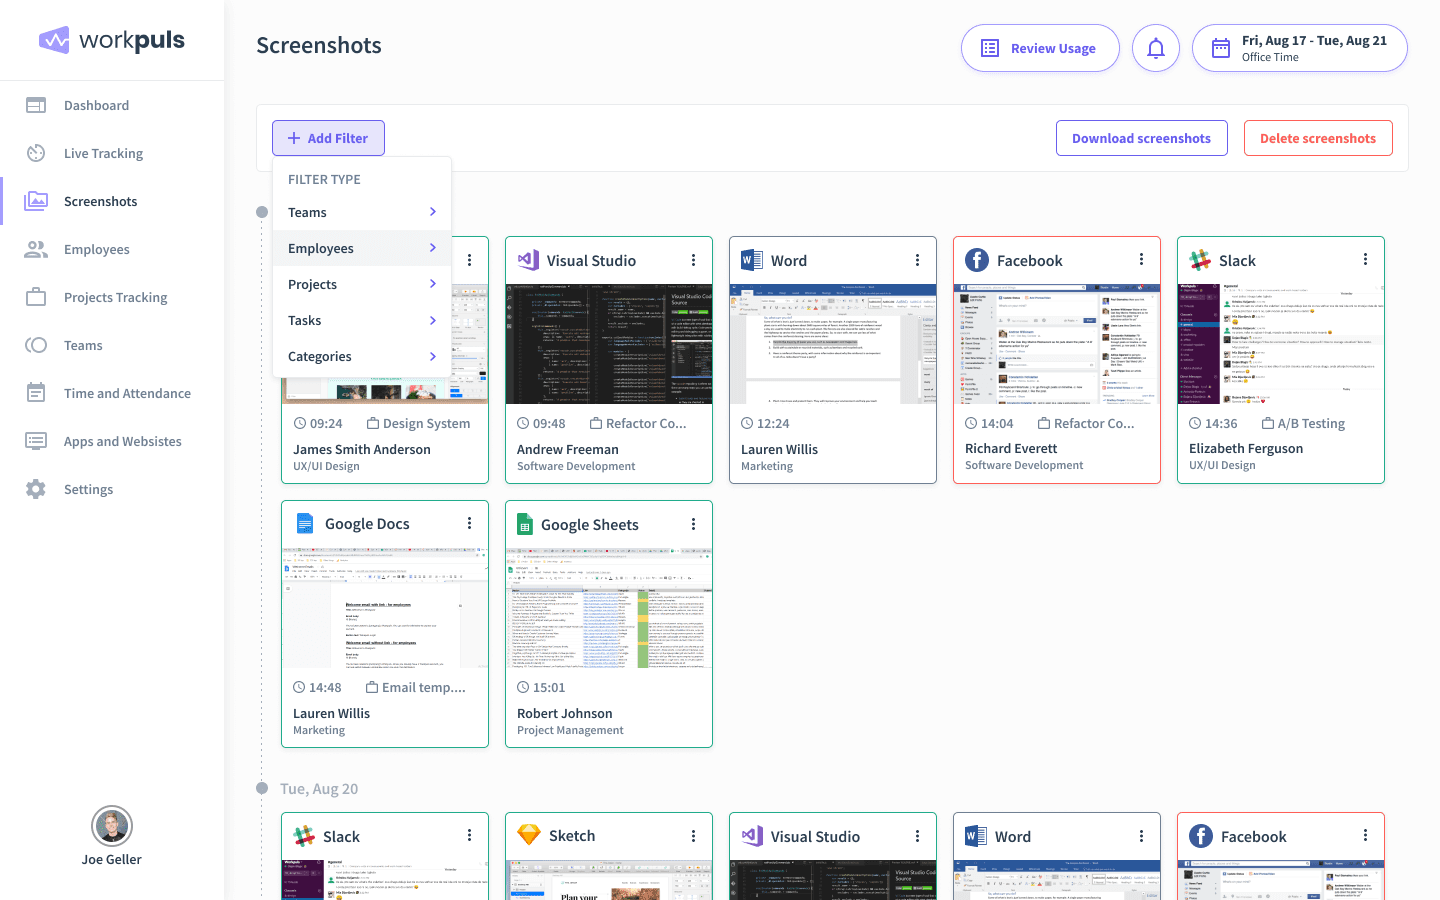Toggle the date group marker above the filter menu
Viewport: 1440px width, 900px height.
(x=261, y=212)
